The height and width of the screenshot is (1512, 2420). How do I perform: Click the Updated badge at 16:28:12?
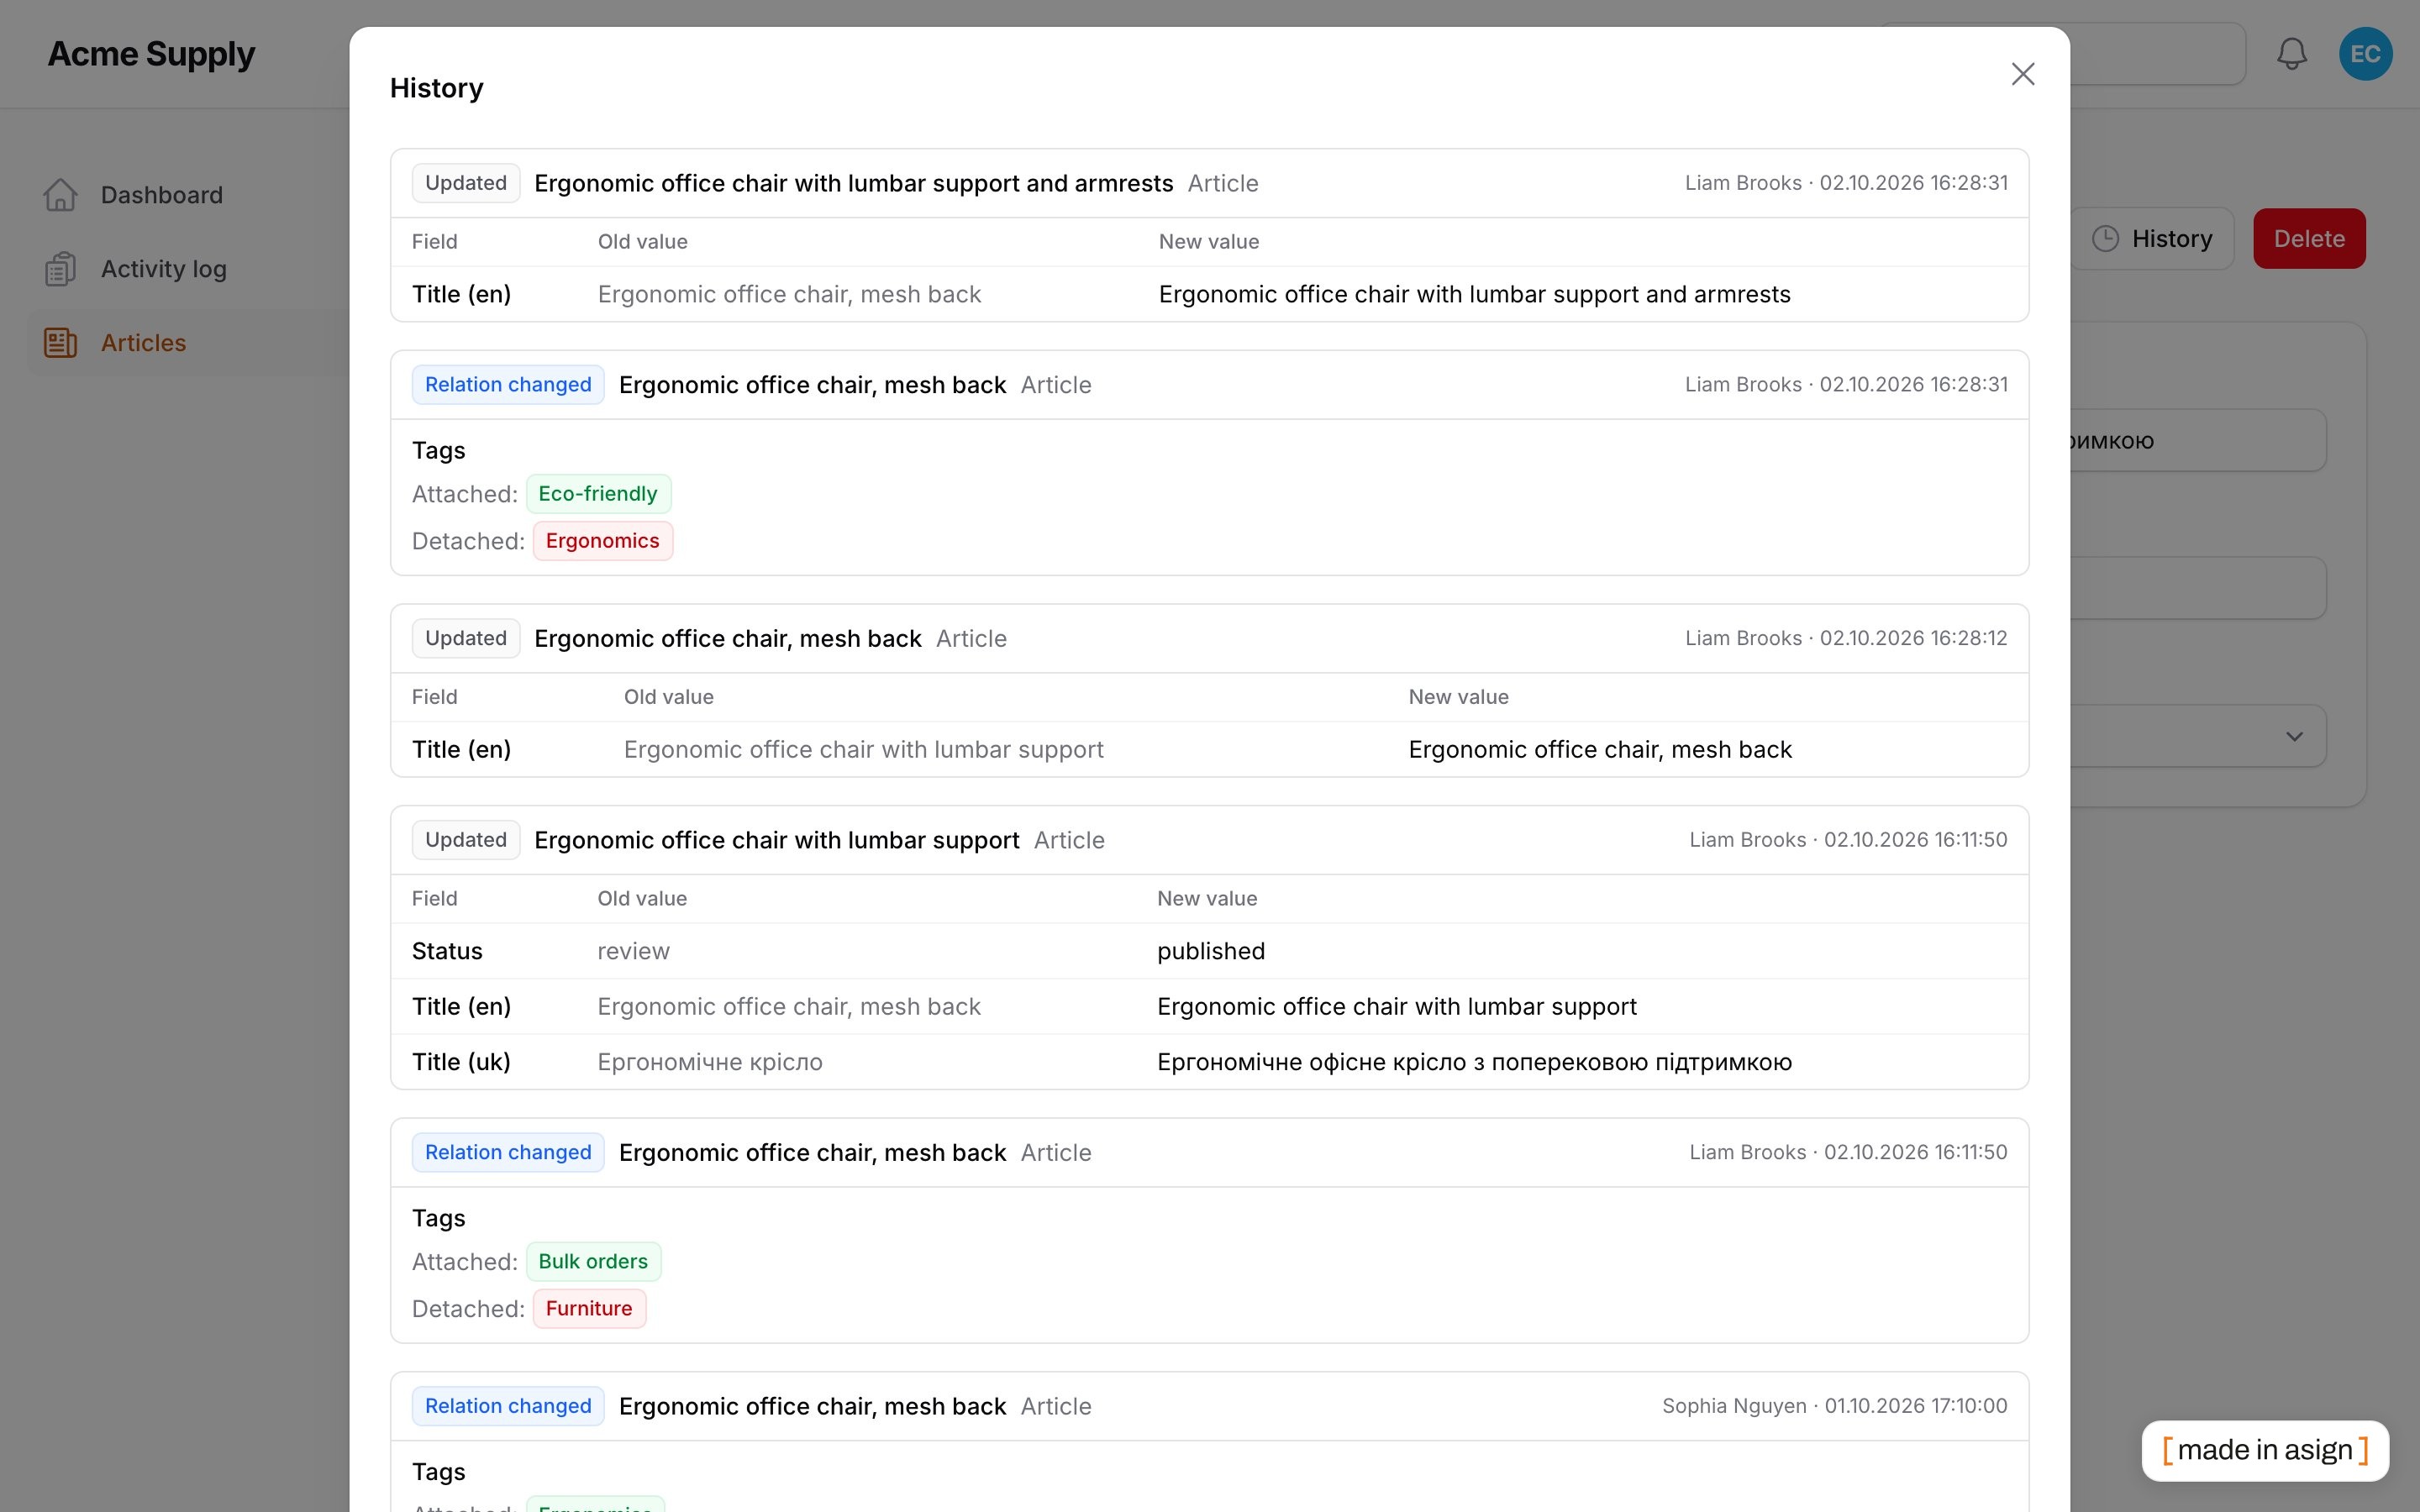(466, 638)
